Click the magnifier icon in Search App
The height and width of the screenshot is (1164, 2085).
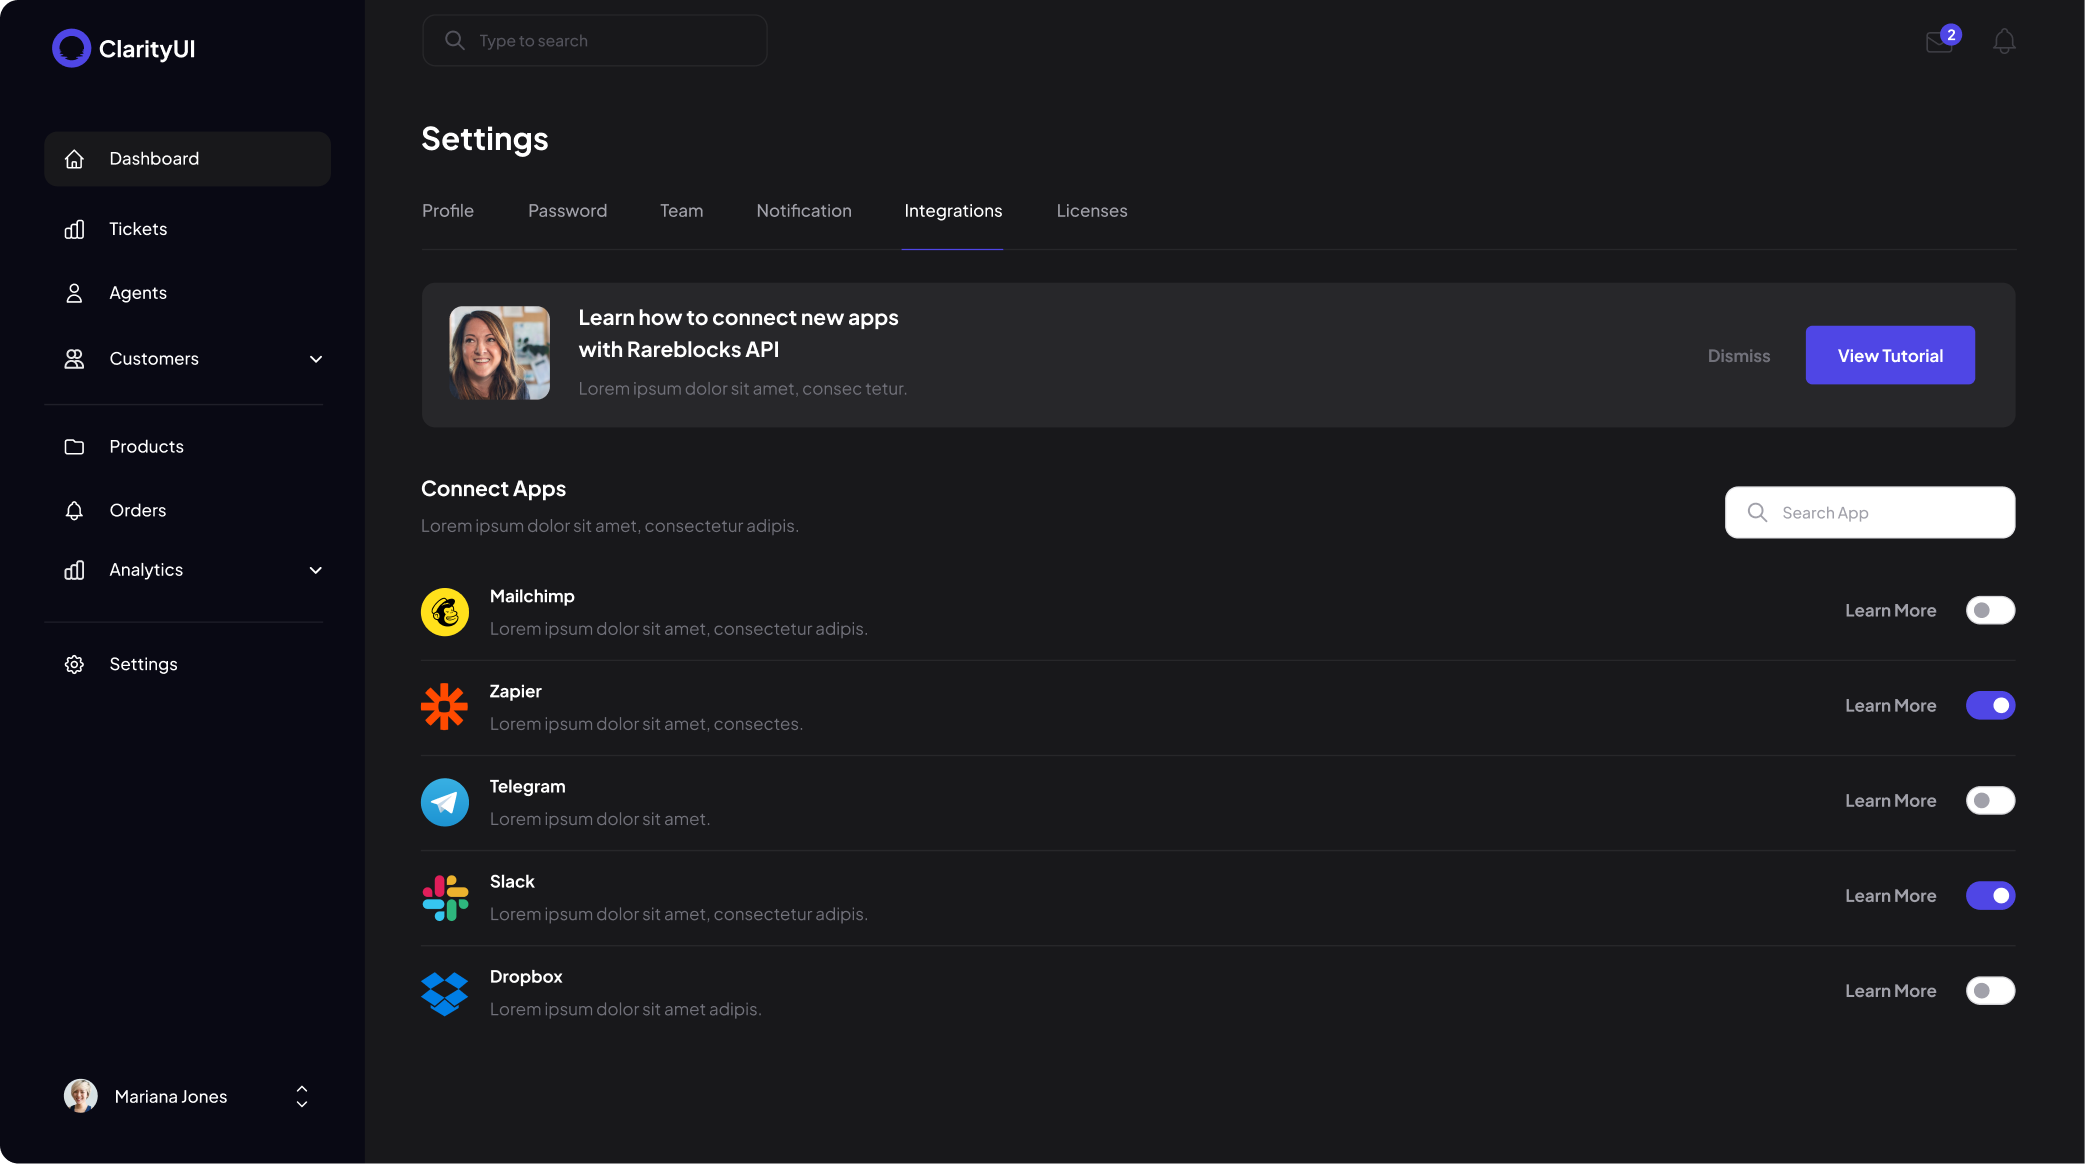click(1757, 513)
